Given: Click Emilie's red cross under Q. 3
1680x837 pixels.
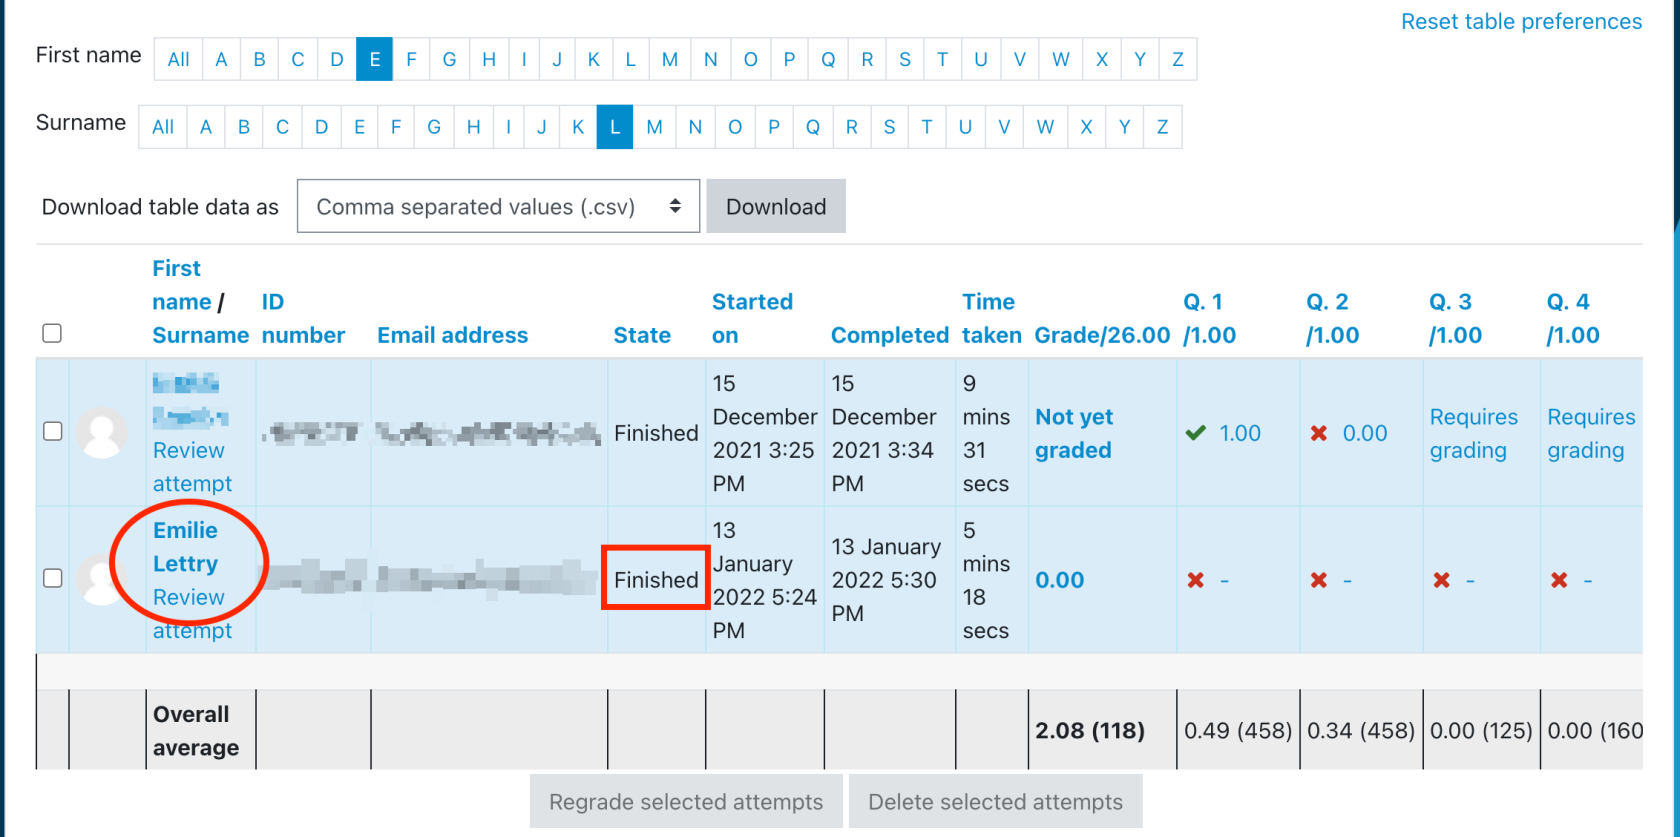Looking at the screenshot, I should [1441, 580].
